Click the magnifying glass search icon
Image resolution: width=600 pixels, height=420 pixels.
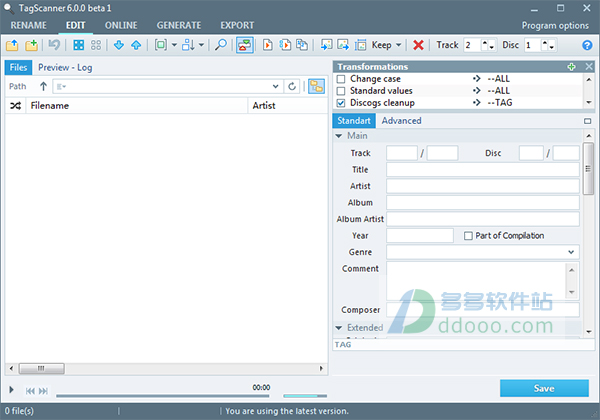point(220,45)
